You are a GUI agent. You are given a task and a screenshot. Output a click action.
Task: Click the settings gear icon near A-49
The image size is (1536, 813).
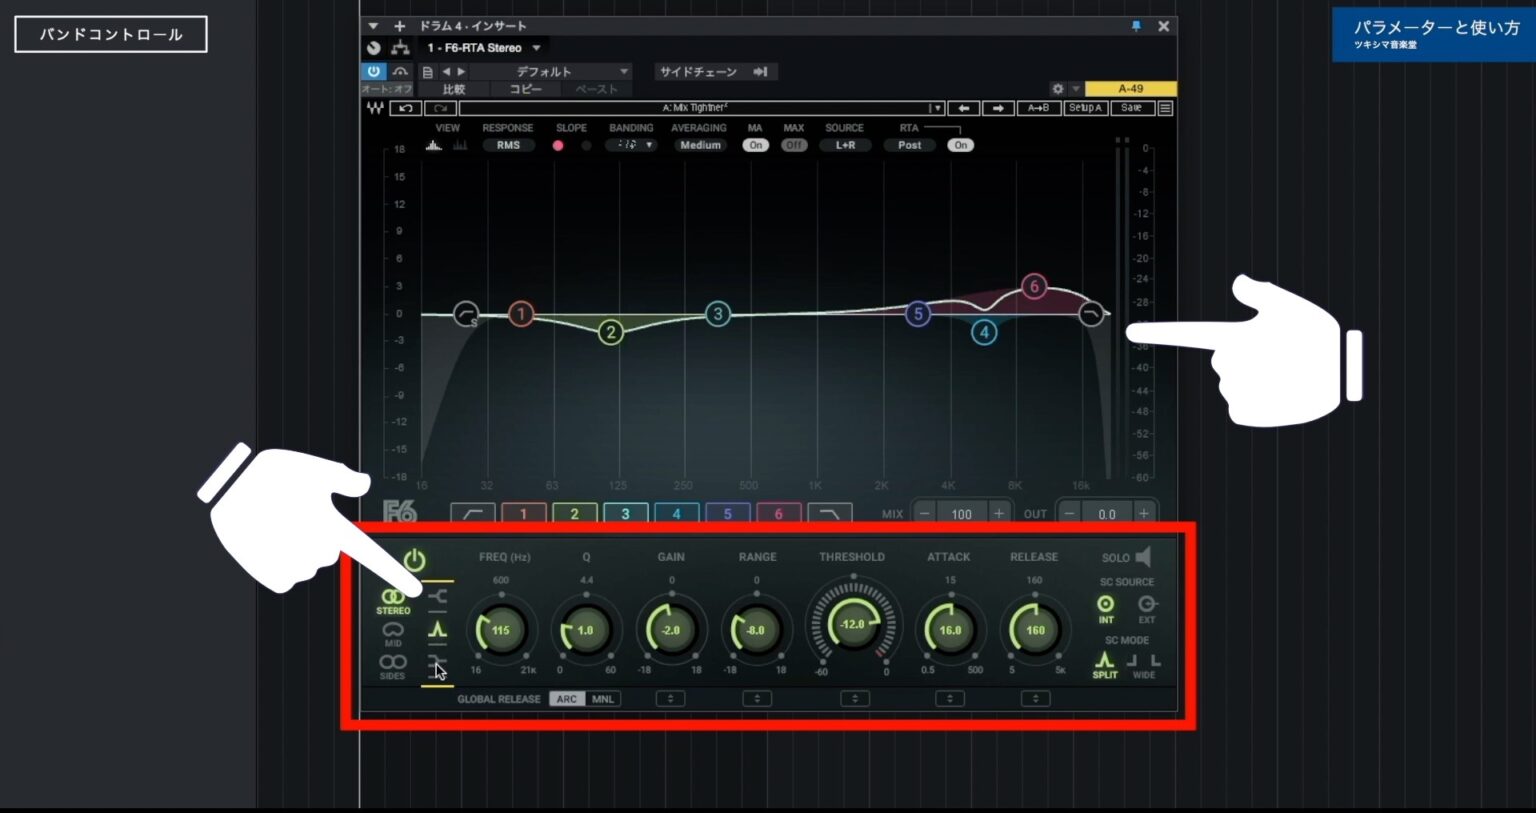coord(1057,88)
